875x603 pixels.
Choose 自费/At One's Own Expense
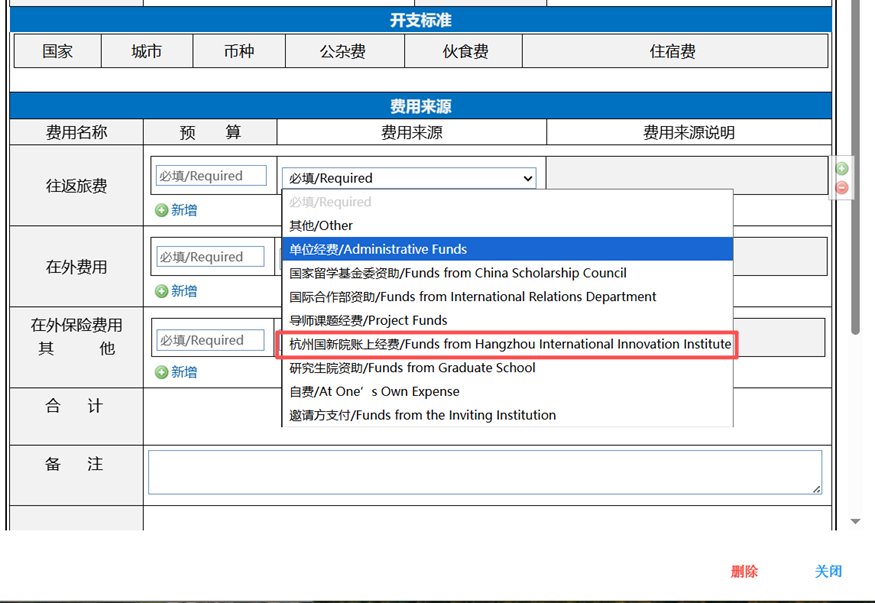coord(374,392)
